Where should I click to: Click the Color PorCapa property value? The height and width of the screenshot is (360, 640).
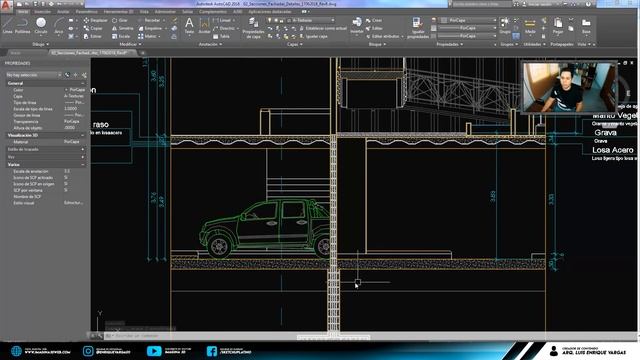(x=76, y=90)
